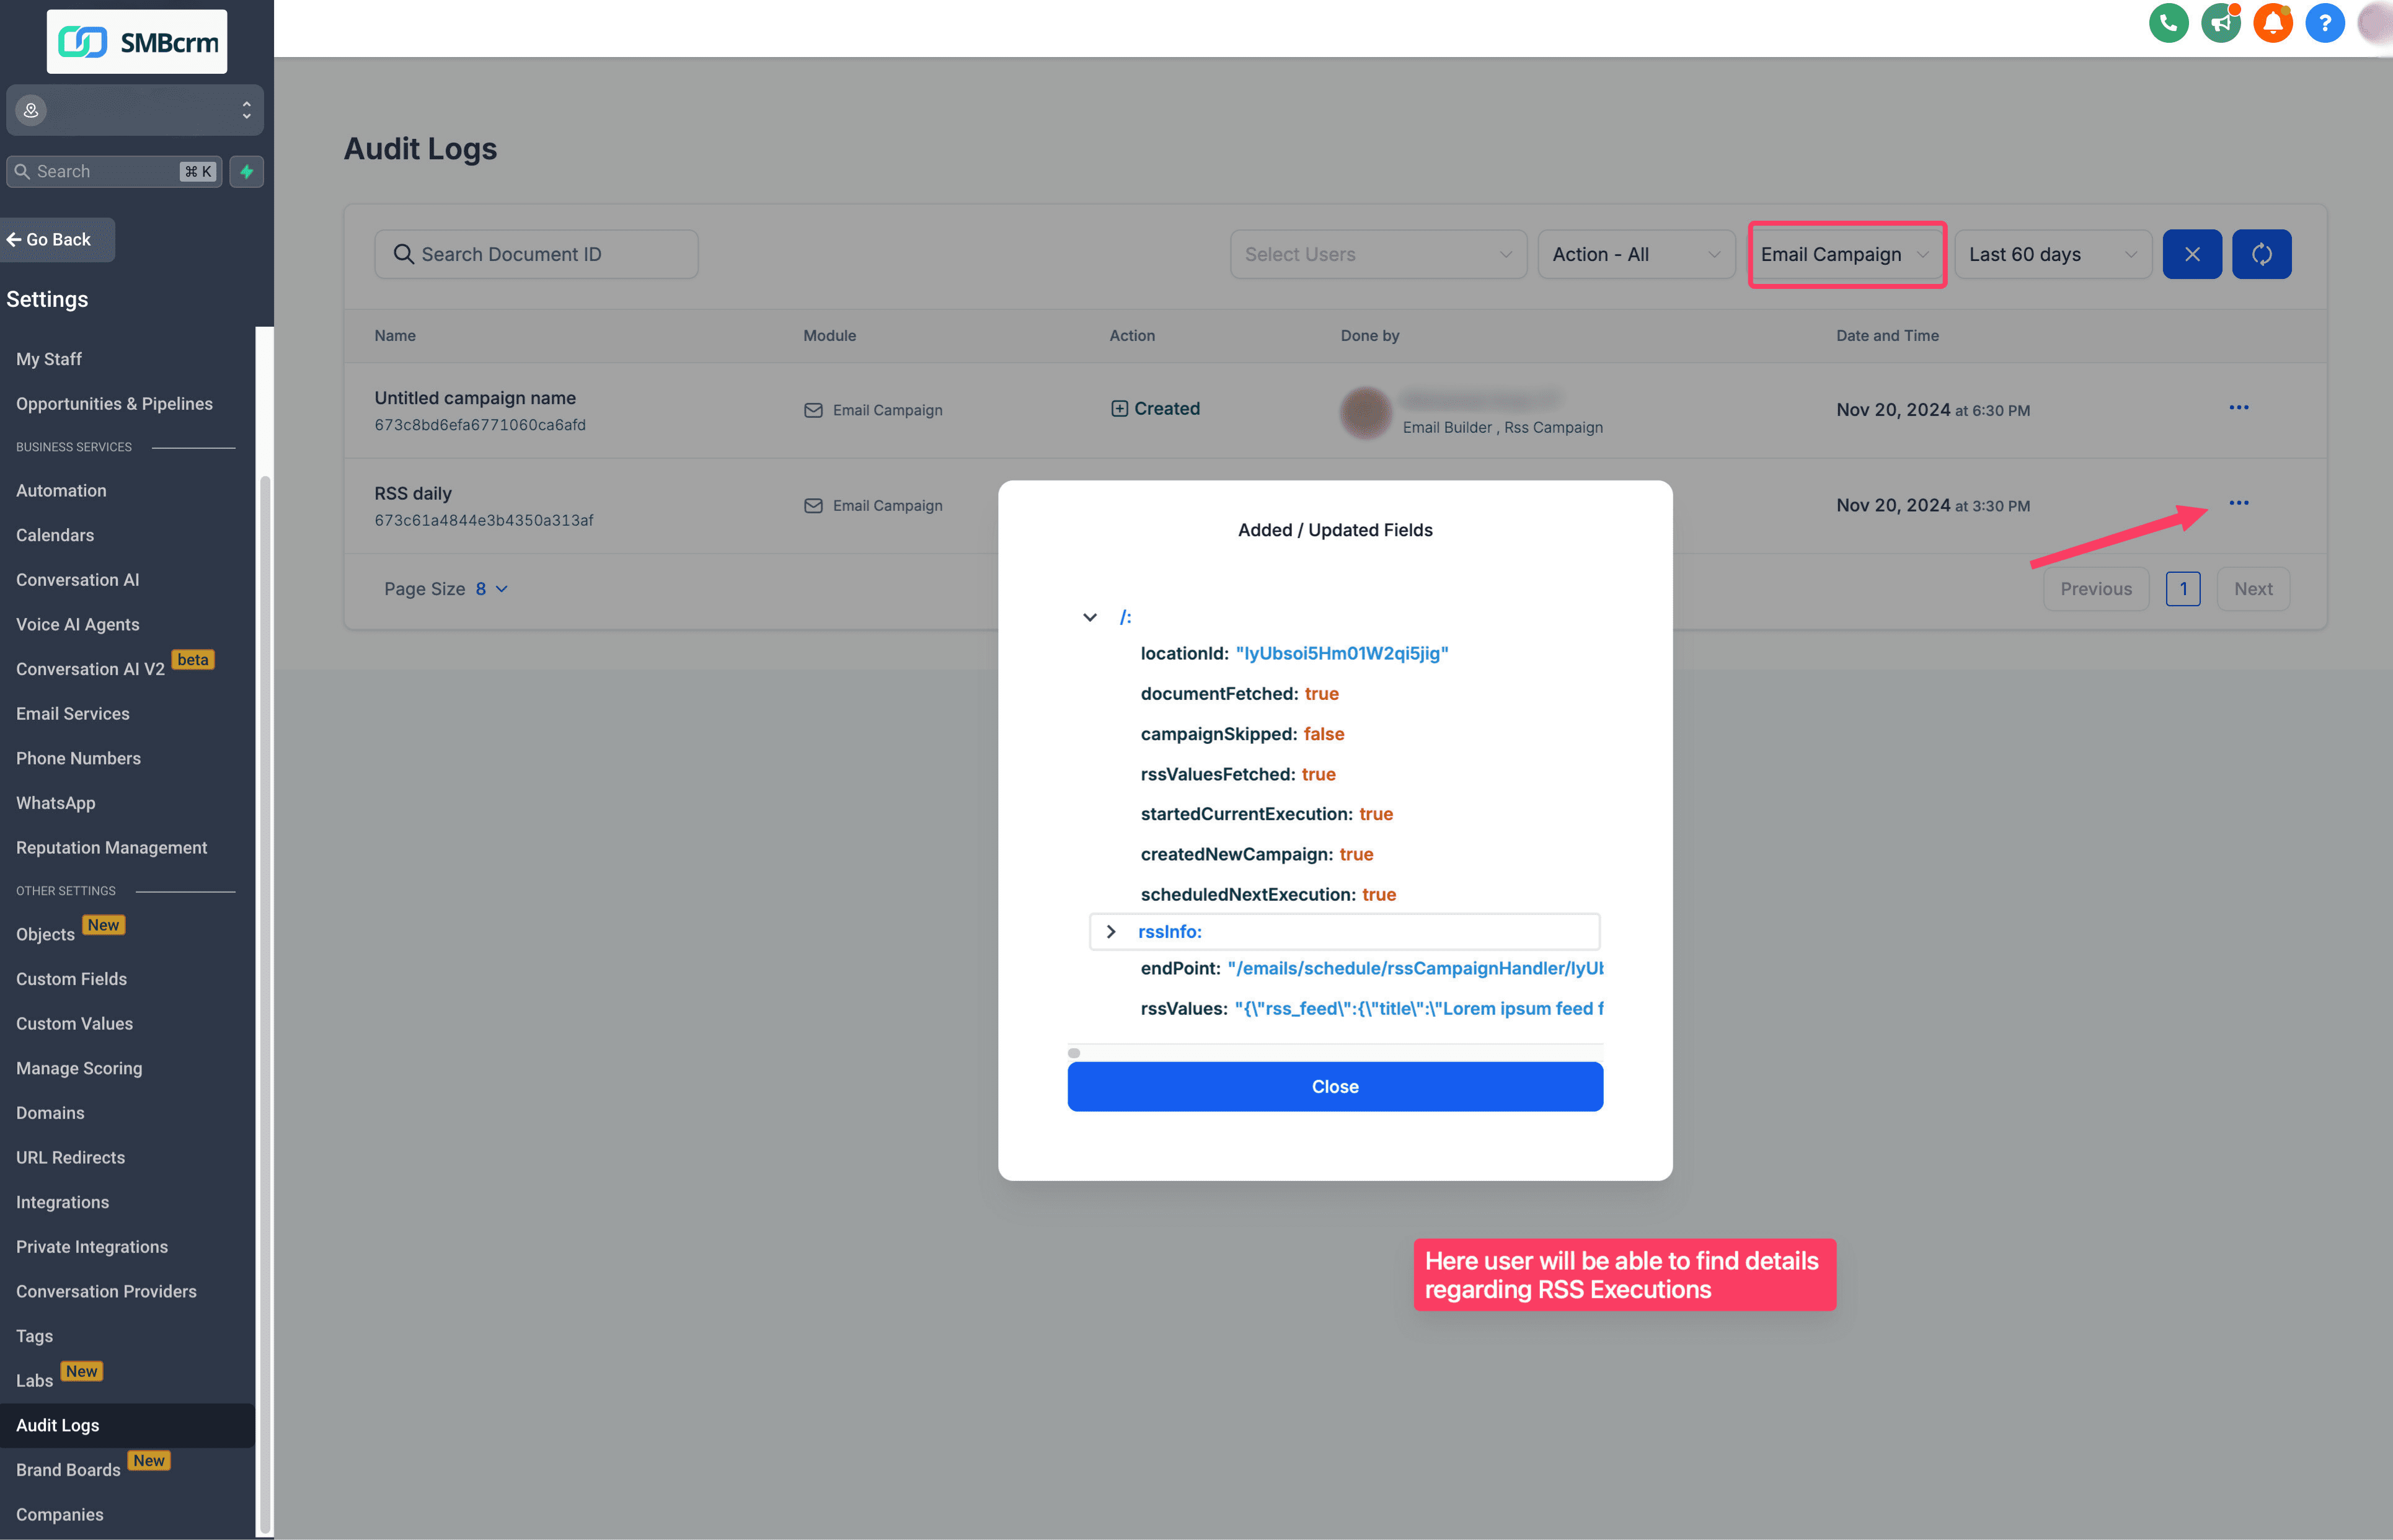Open three-dot menu for RSS daily row
2393x1540 pixels.
(x=2238, y=503)
